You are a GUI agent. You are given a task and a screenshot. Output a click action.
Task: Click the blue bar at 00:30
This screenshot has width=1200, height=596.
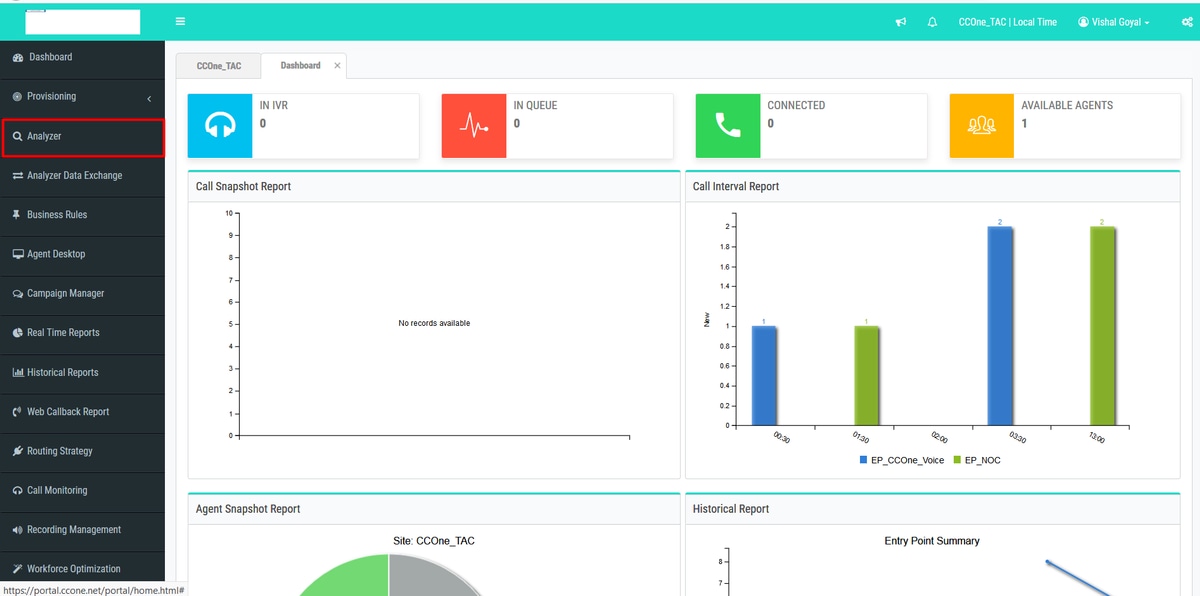764,376
